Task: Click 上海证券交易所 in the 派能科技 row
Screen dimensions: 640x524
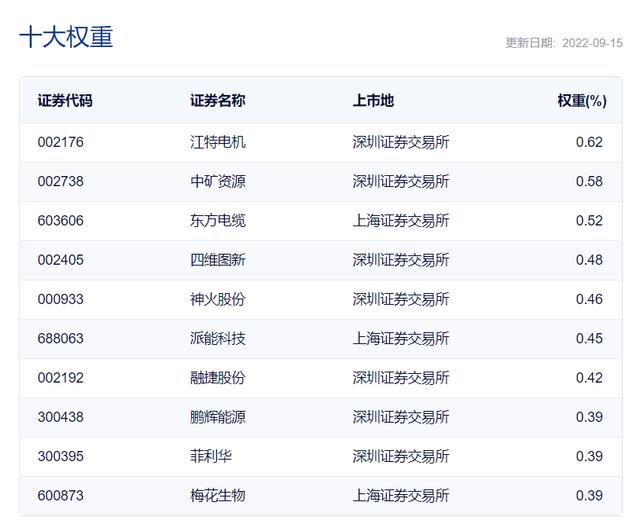Action: 401,338
